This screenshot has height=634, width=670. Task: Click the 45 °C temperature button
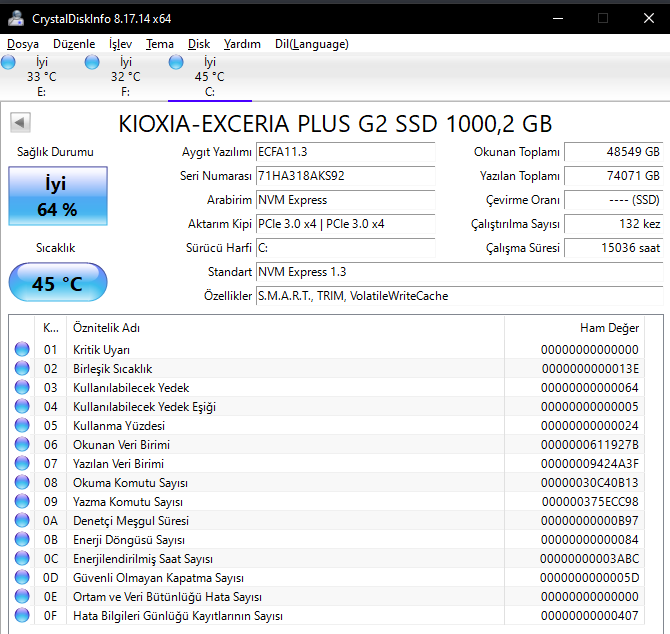click(57, 283)
